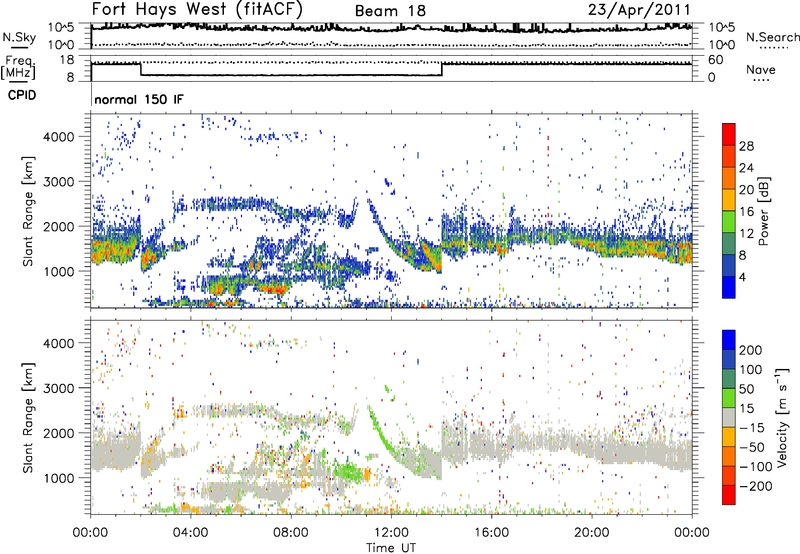Click the date '23/Apr/2011'
800x554 pixels.
pyautogui.click(x=639, y=10)
